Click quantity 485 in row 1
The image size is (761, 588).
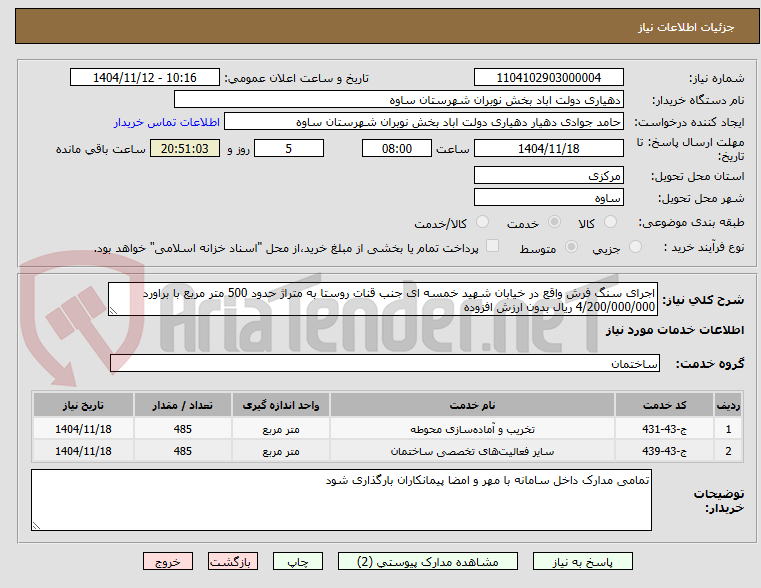tap(182, 429)
